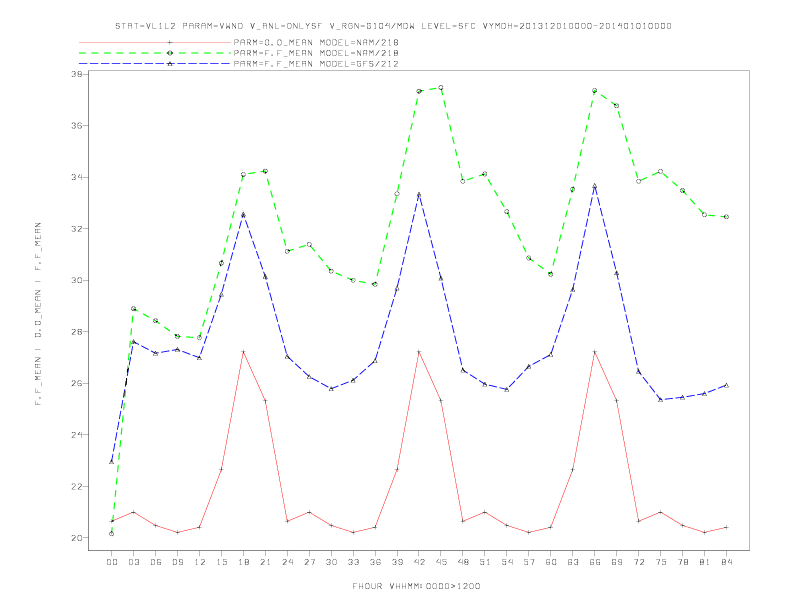The height and width of the screenshot is (612, 792).
Task: Click the plus marker in red legend line sample
Action: click(170, 42)
